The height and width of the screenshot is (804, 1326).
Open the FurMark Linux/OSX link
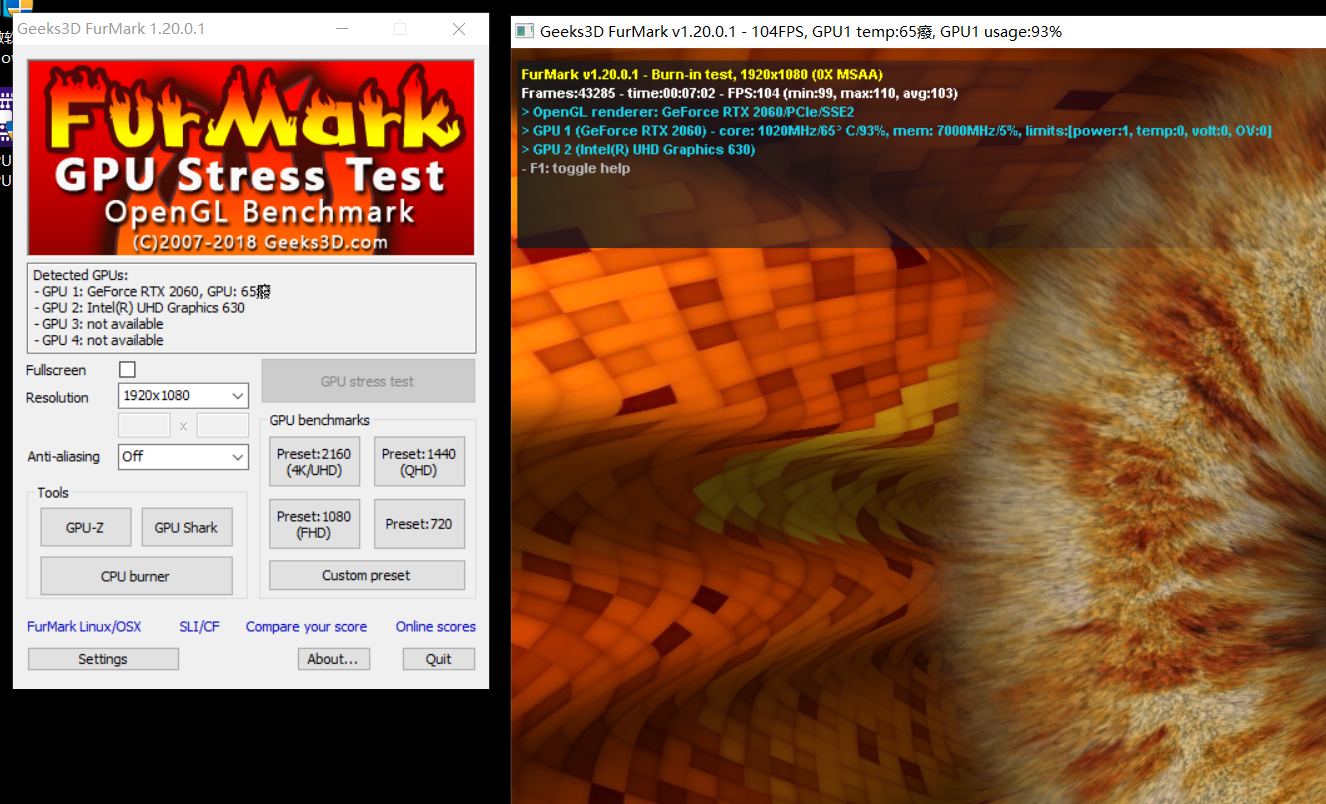pyautogui.click(x=84, y=627)
